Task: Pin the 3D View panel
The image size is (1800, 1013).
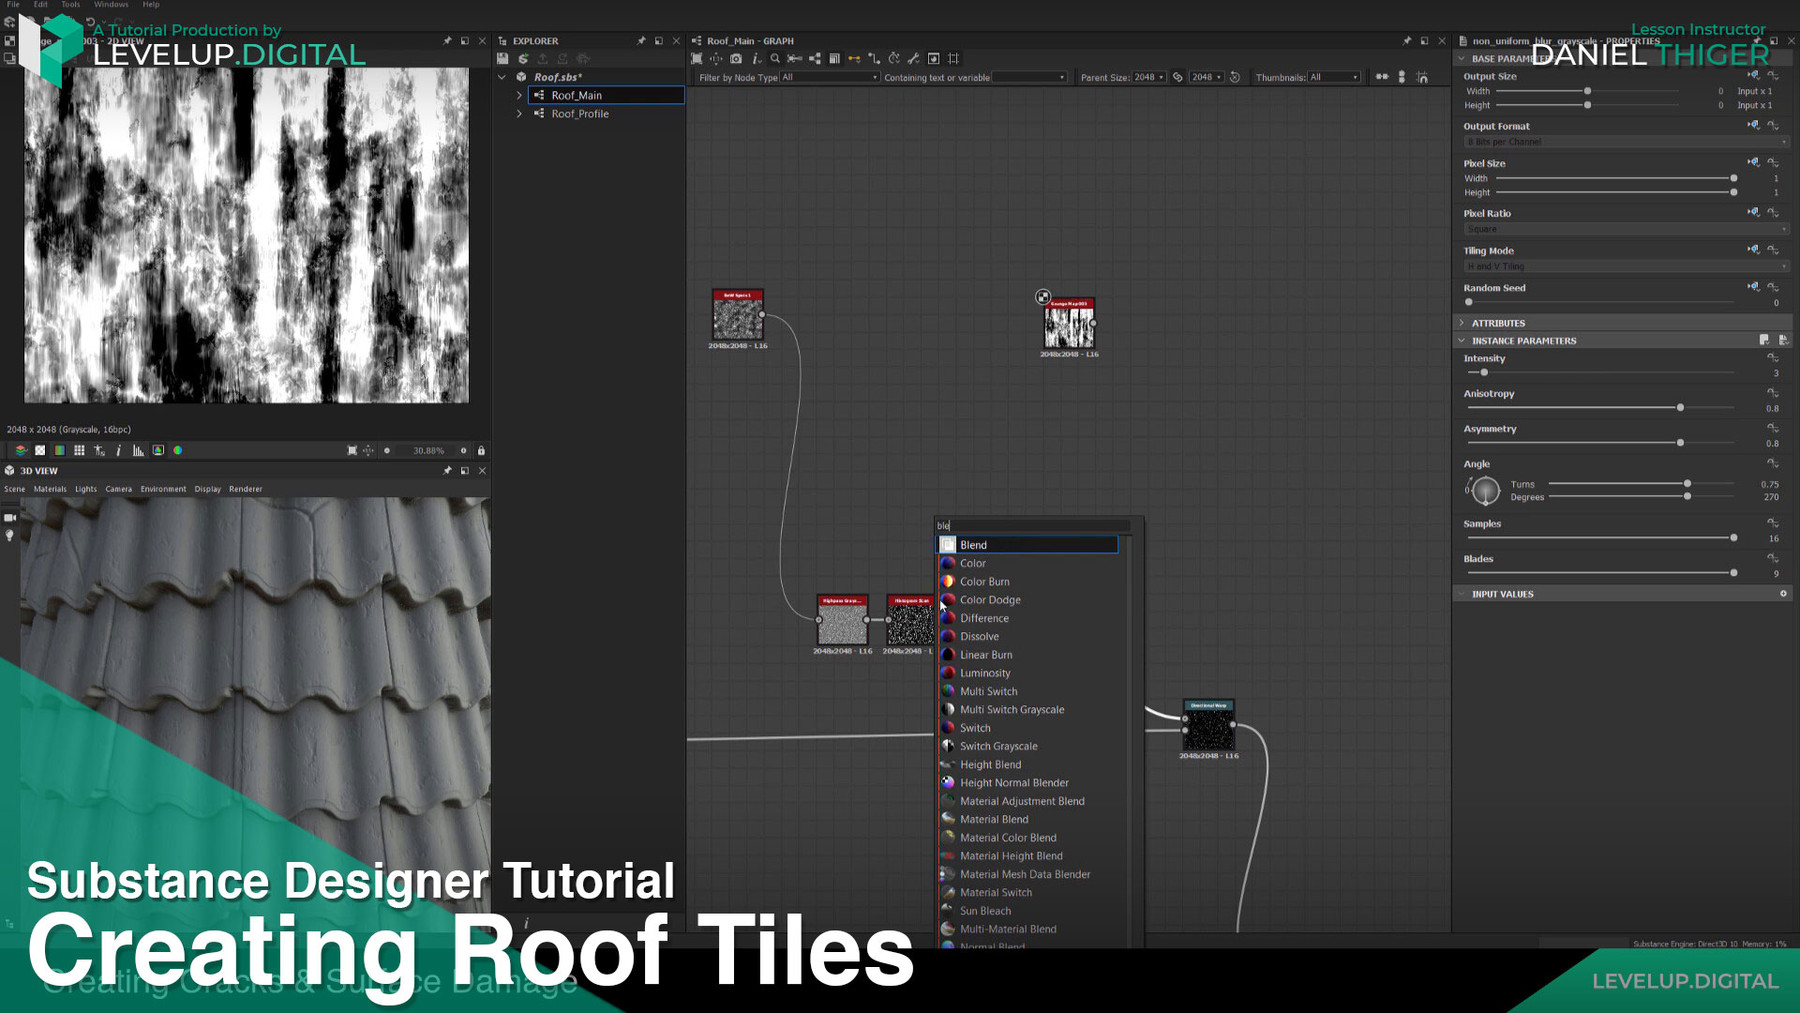Action: coord(447,471)
